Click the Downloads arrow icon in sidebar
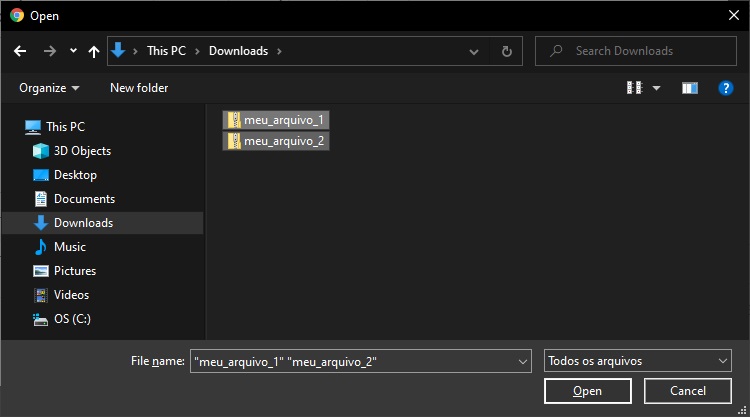Screen dimensions: 750x417 [41, 223]
